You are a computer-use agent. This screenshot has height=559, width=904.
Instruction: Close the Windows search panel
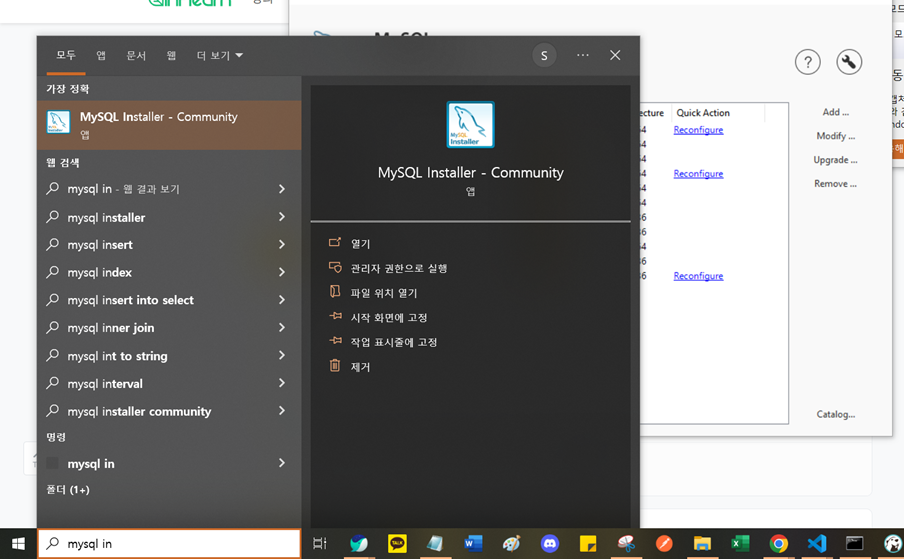(615, 55)
